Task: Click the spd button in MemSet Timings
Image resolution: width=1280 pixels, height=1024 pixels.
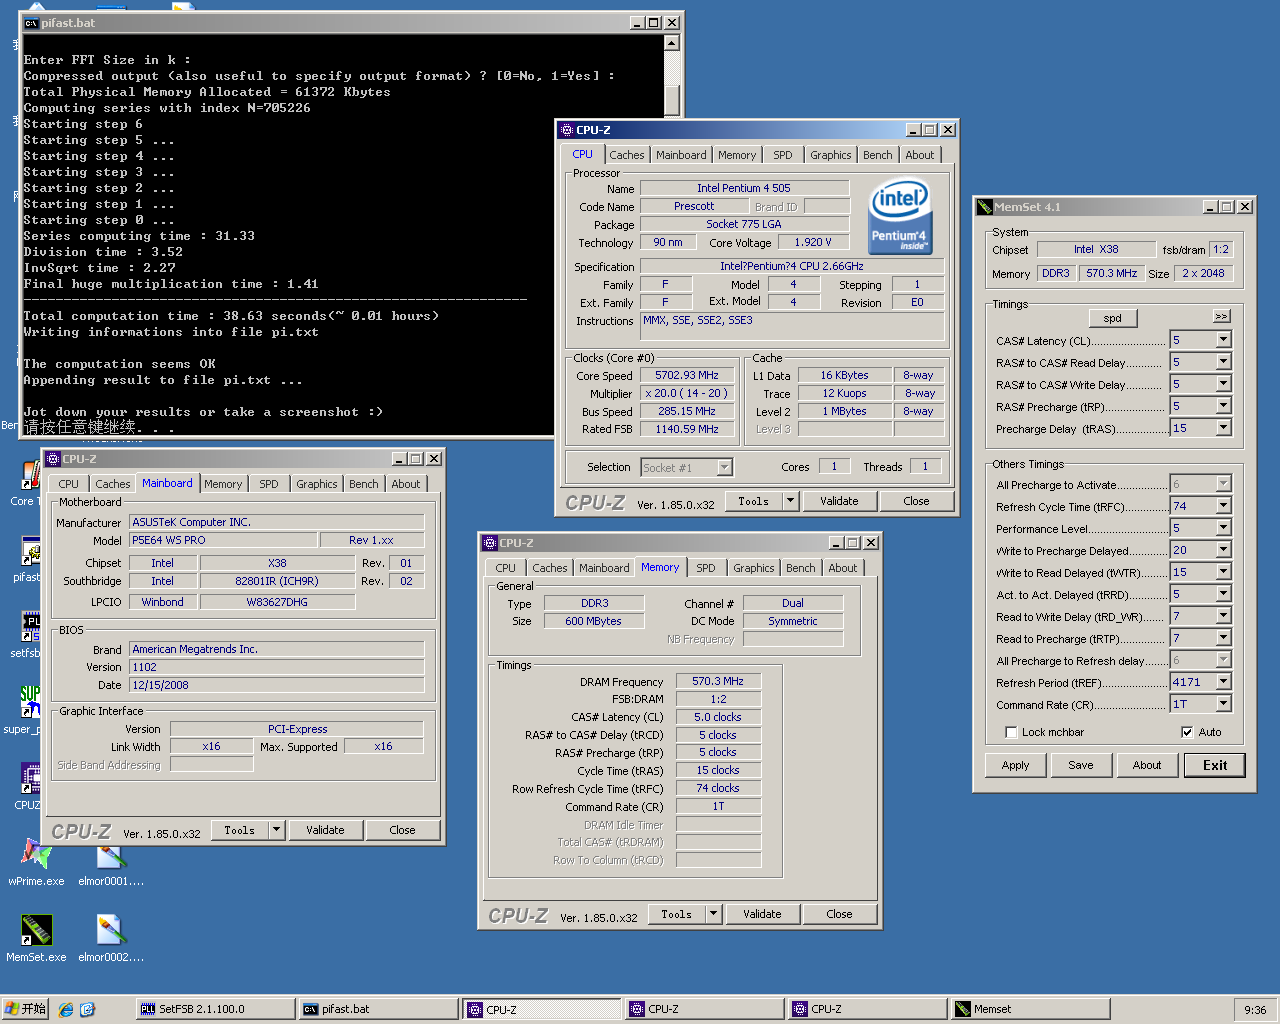Action: coord(1112,318)
